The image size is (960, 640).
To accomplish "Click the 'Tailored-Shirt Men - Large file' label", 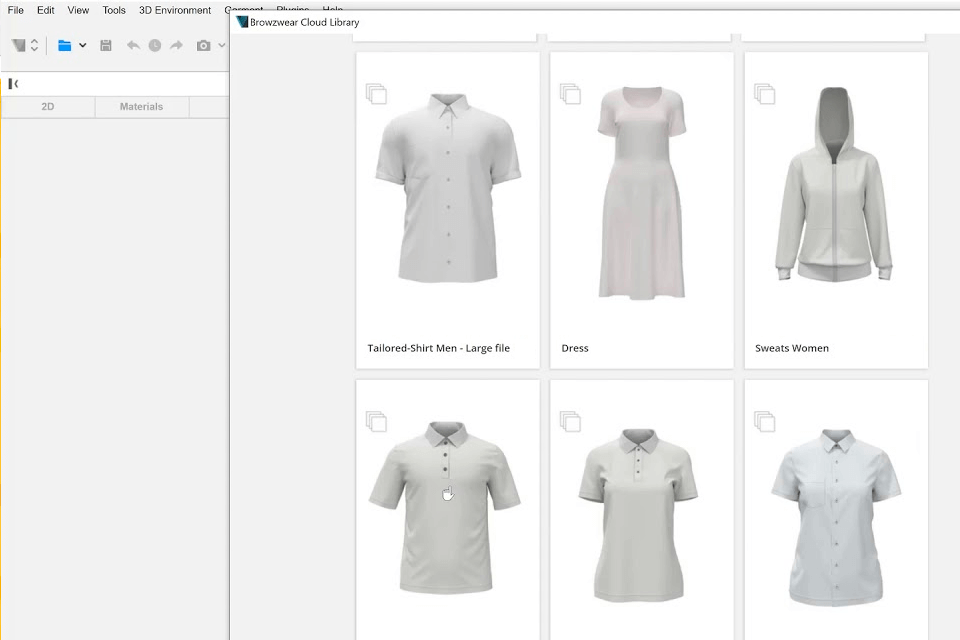I will coord(438,348).
